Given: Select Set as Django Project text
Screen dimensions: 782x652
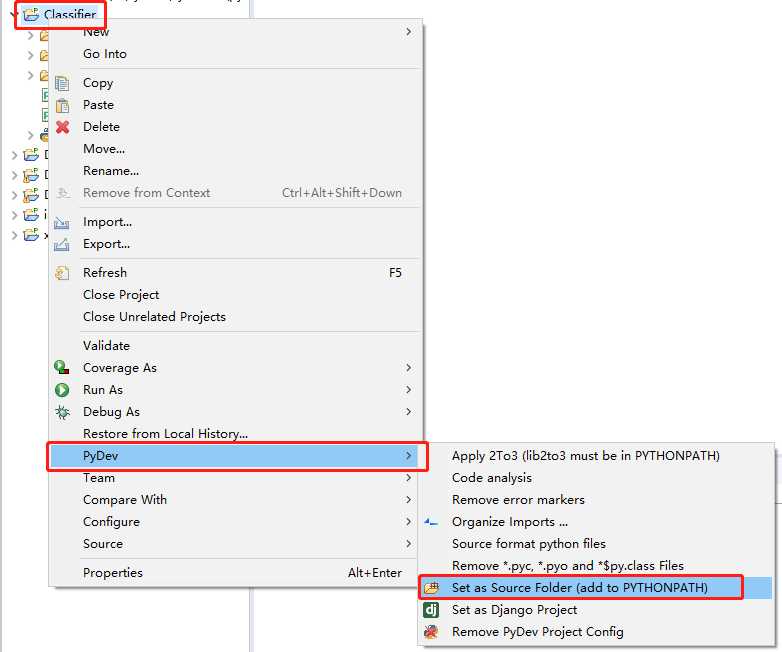Looking at the screenshot, I should tap(514, 610).
